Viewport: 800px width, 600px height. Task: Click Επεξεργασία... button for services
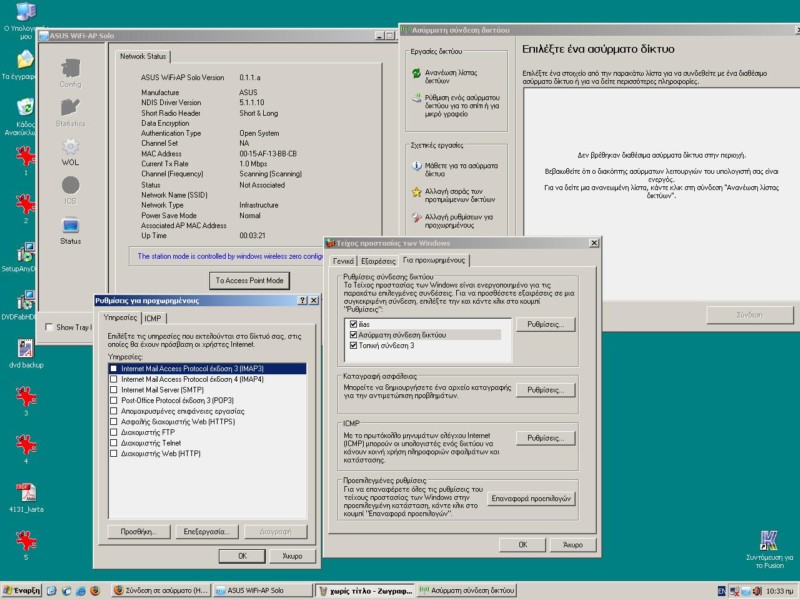pos(207,532)
